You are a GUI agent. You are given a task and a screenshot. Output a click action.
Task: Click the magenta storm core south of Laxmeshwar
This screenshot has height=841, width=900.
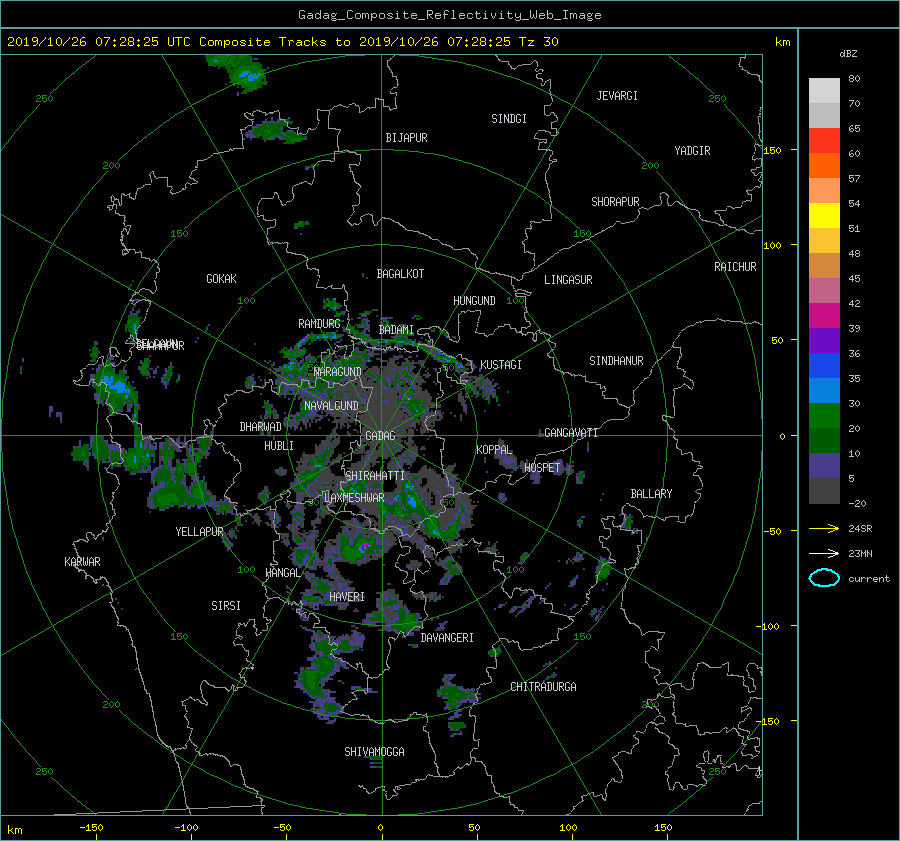[364, 547]
